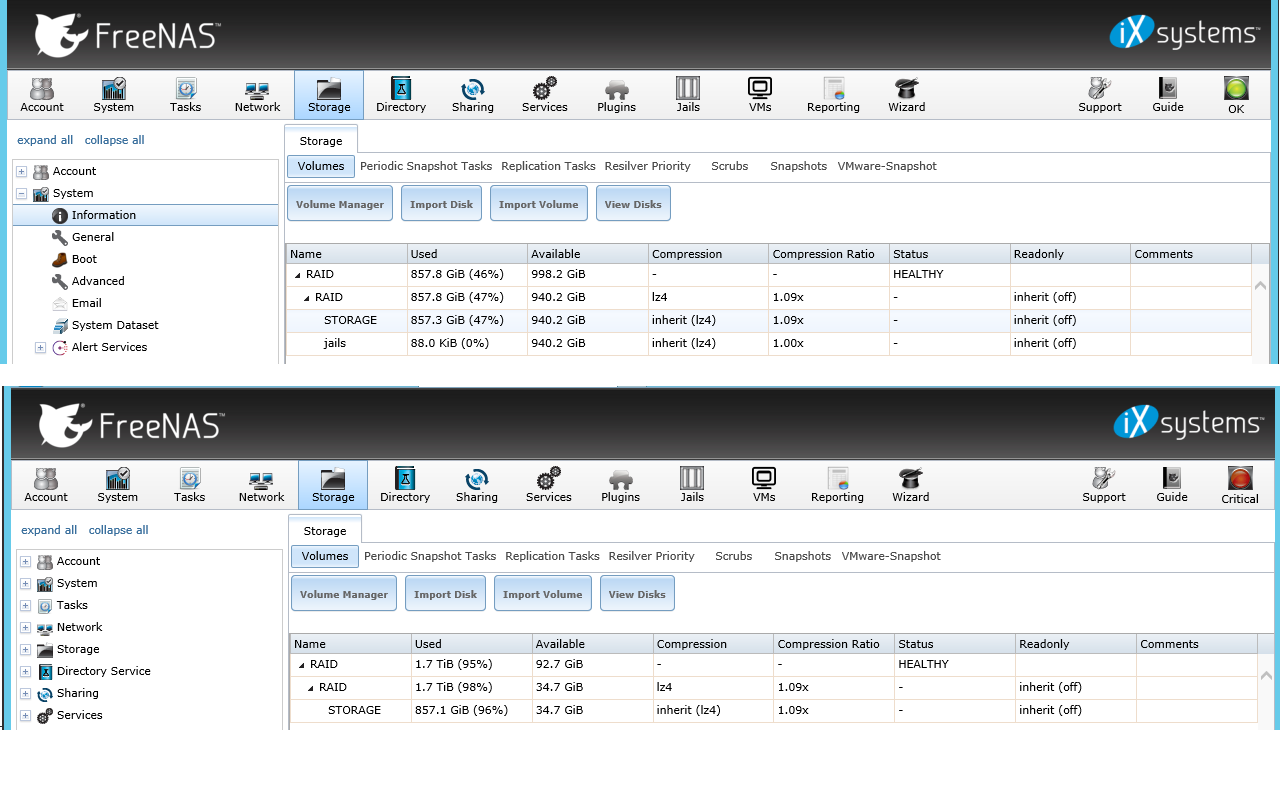
Task: Switch to Periodic Snapshot Tasks in upper window
Action: [426, 166]
